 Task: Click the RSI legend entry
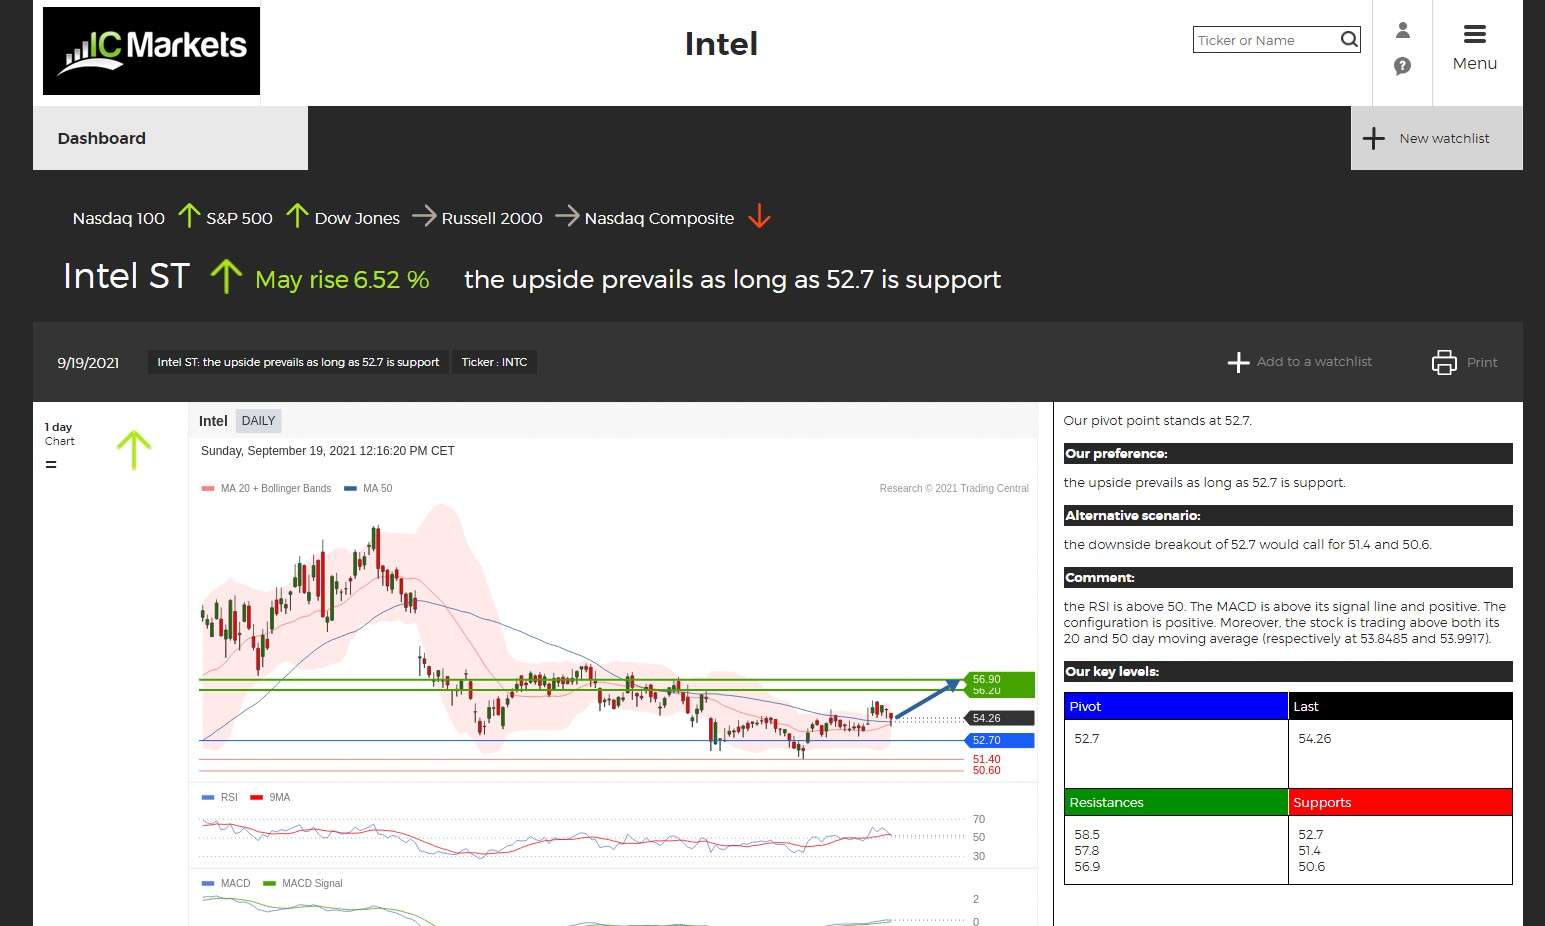pos(220,797)
